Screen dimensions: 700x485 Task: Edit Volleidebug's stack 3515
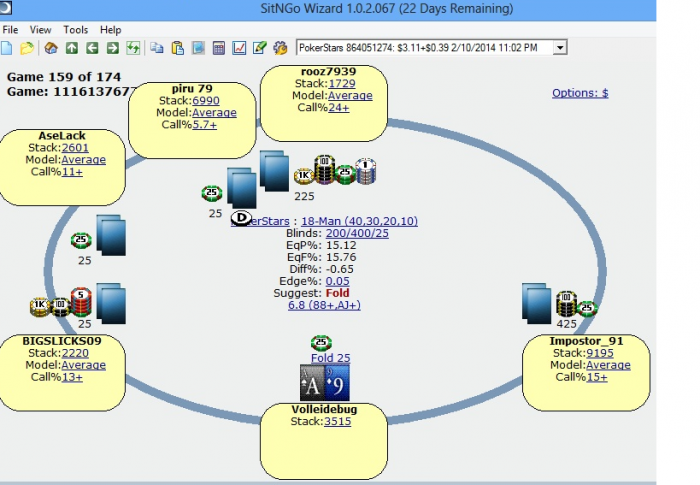[x=338, y=422]
